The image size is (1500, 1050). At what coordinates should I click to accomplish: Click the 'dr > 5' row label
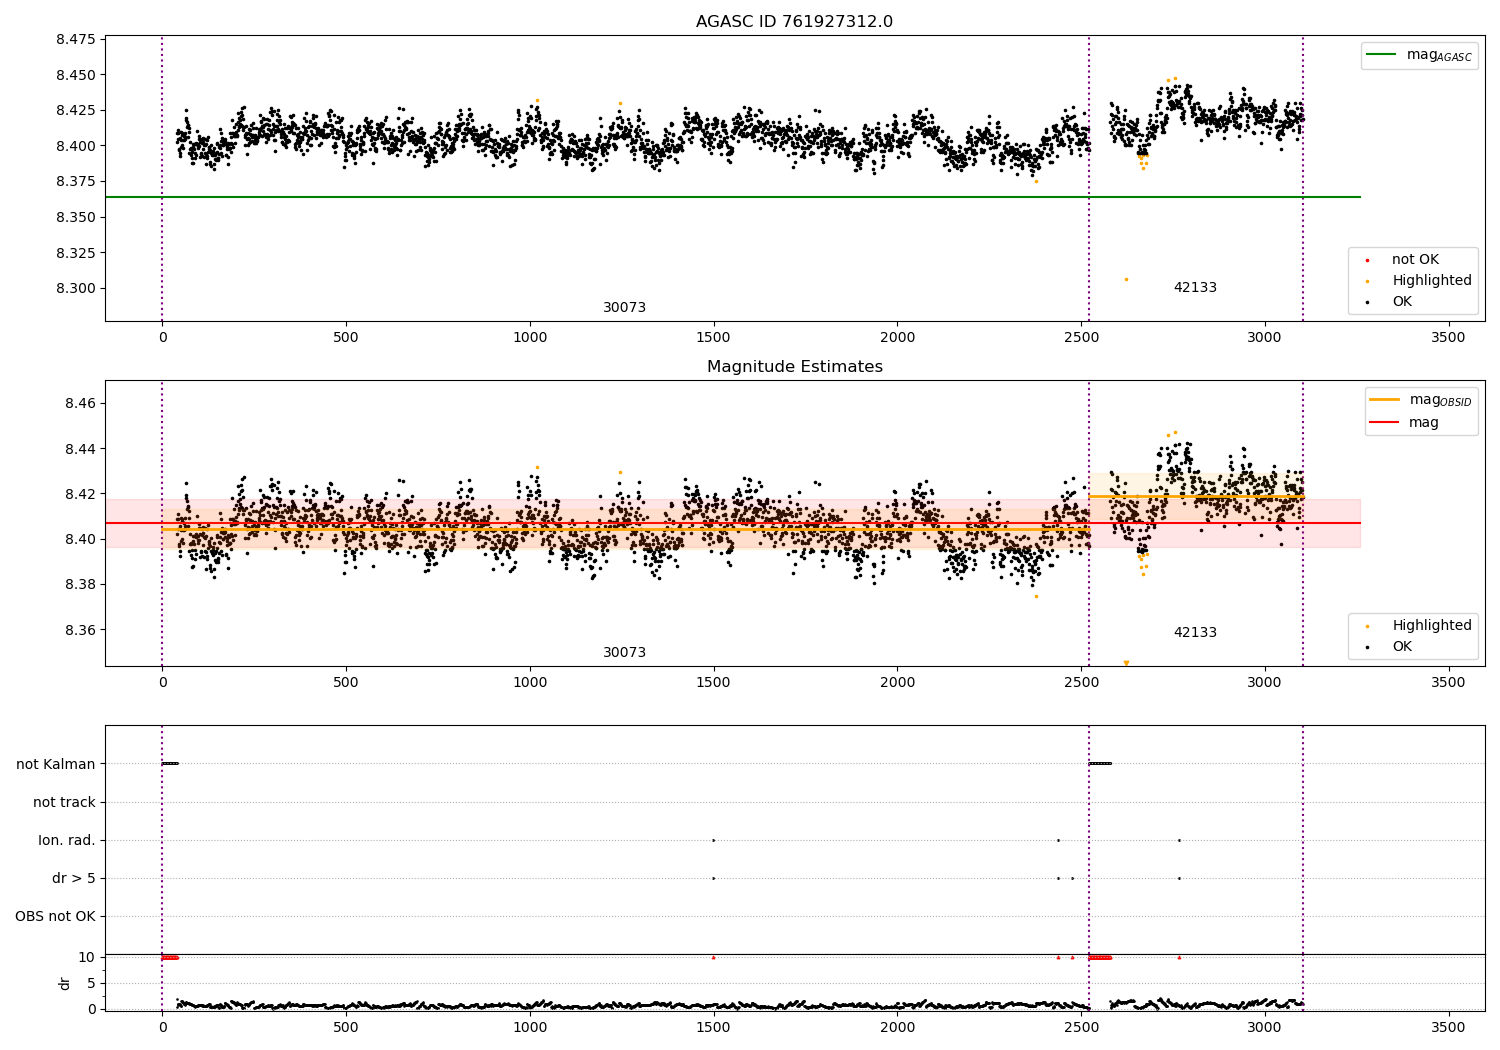click(x=74, y=879)
